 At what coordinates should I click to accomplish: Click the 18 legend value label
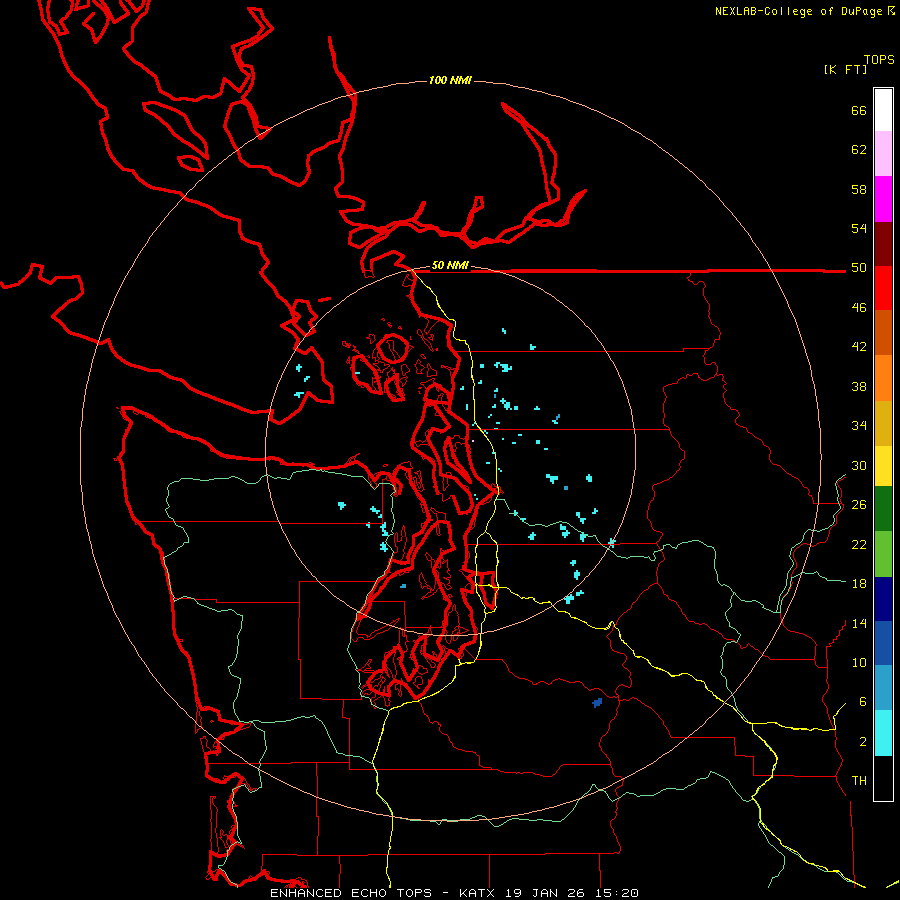click(x=859, y=583)
